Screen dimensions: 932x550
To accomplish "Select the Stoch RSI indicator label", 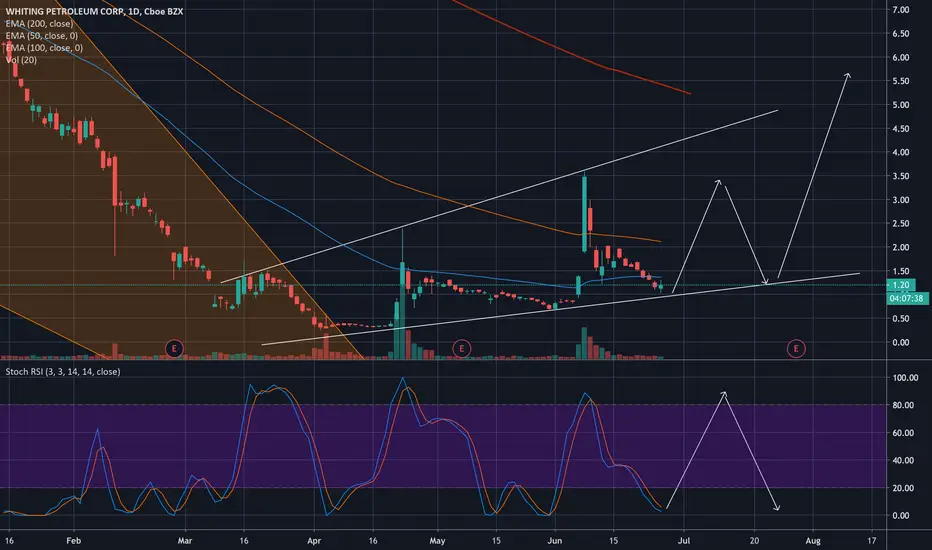I will (x=63, y=372).
